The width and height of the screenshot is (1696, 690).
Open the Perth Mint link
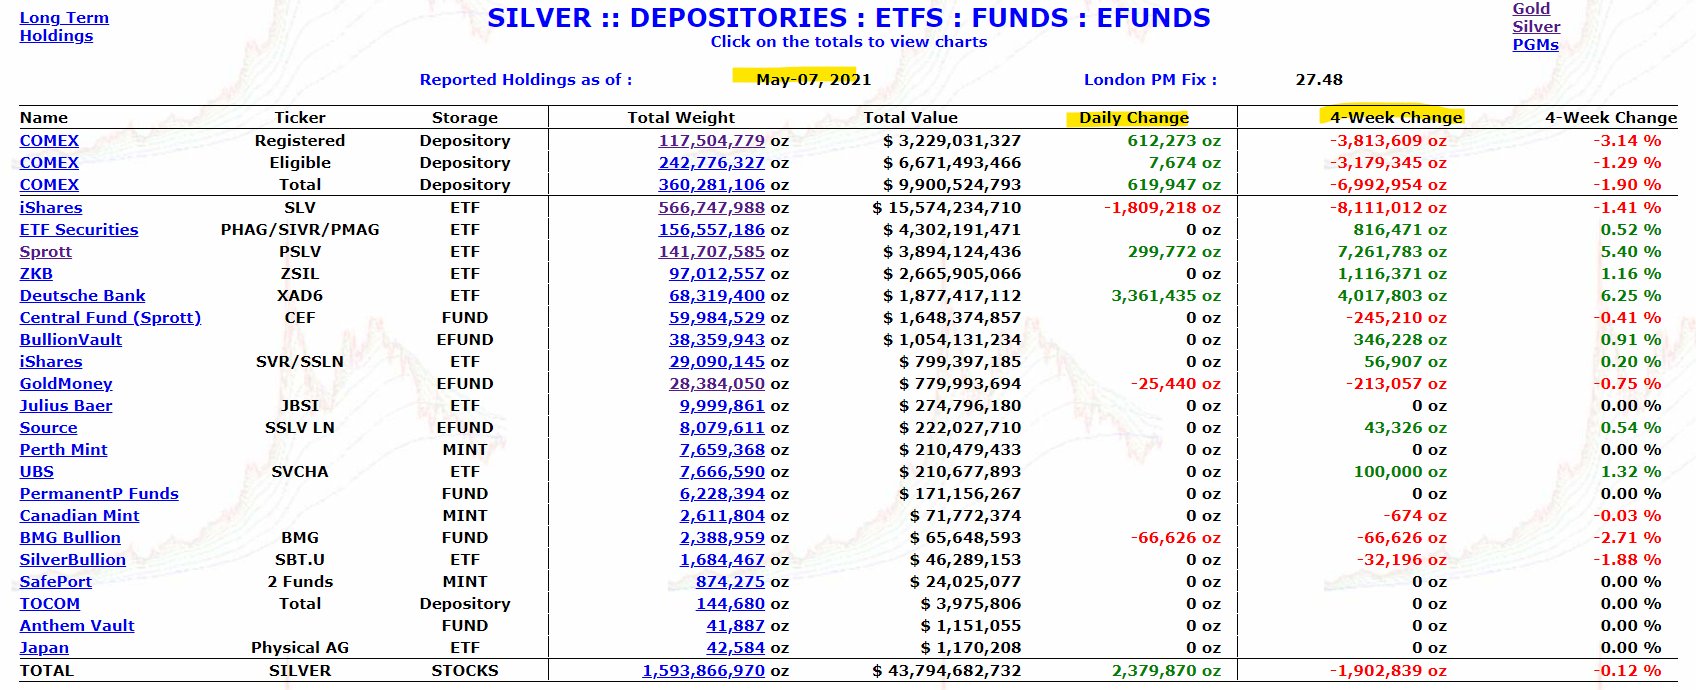pyautogui.click(x=63, y=450)
